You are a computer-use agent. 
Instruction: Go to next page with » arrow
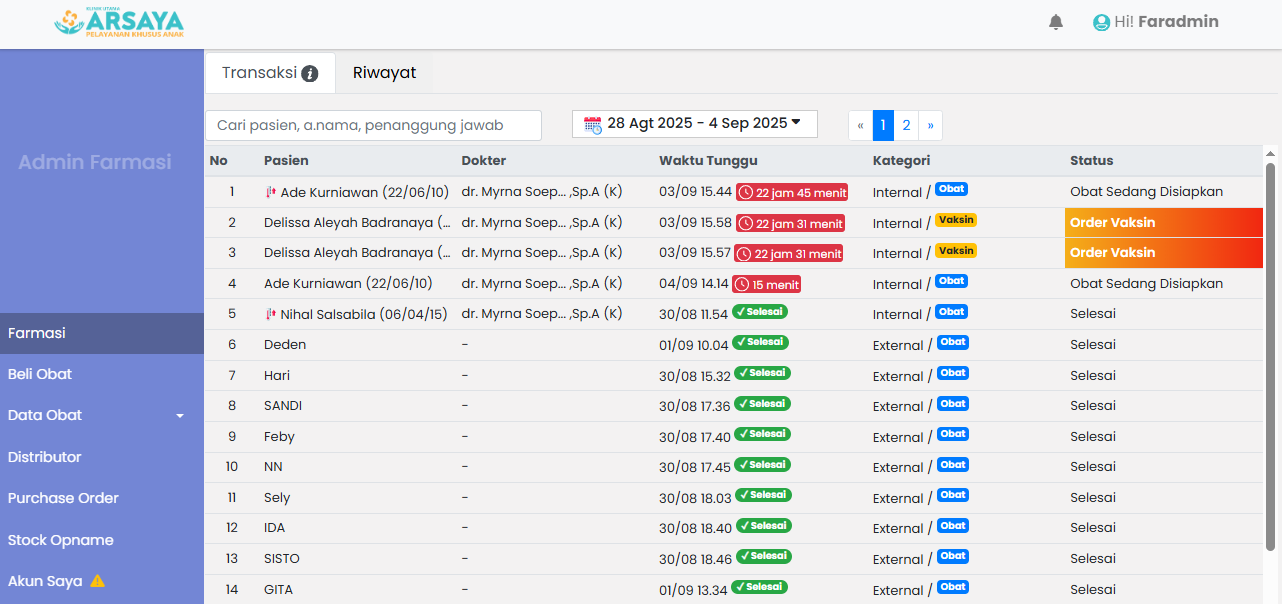[930, 125]
